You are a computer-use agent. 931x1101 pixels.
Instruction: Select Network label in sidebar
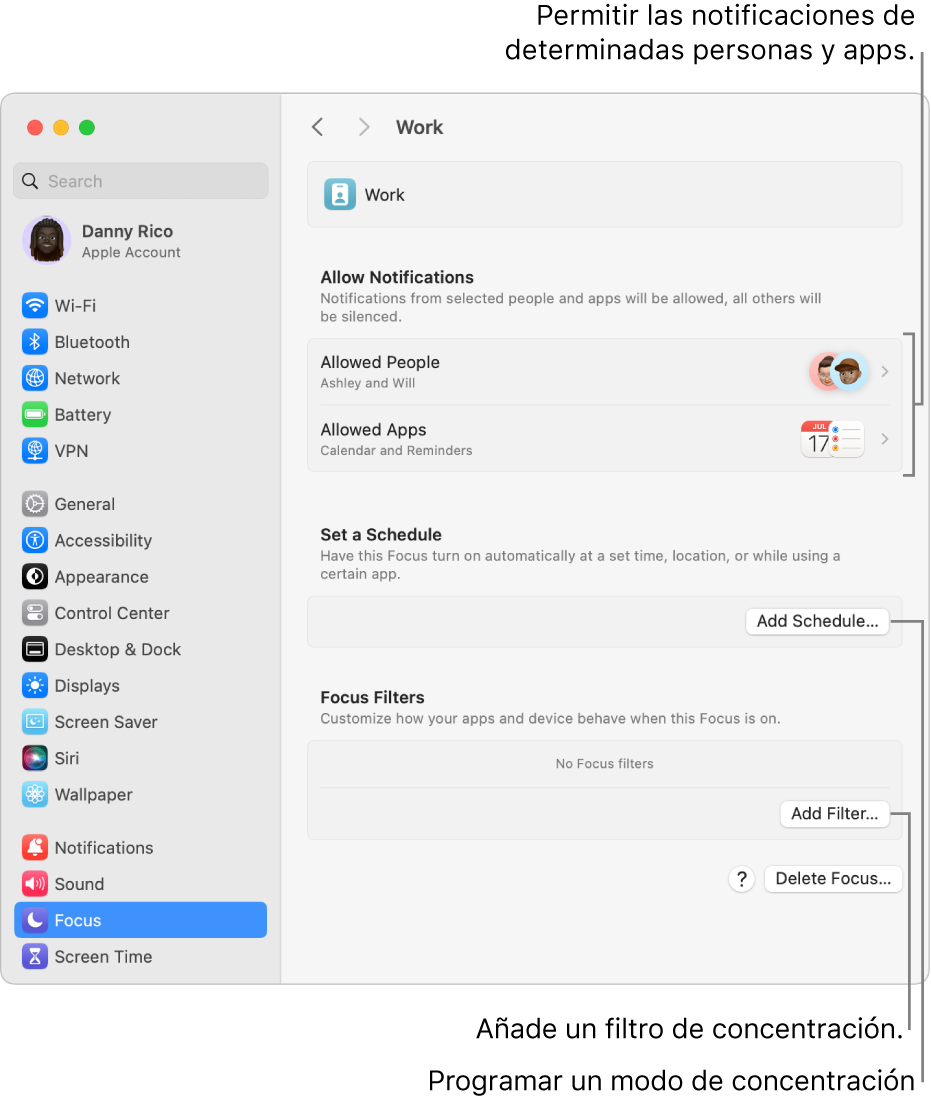[x=87, y=378]
